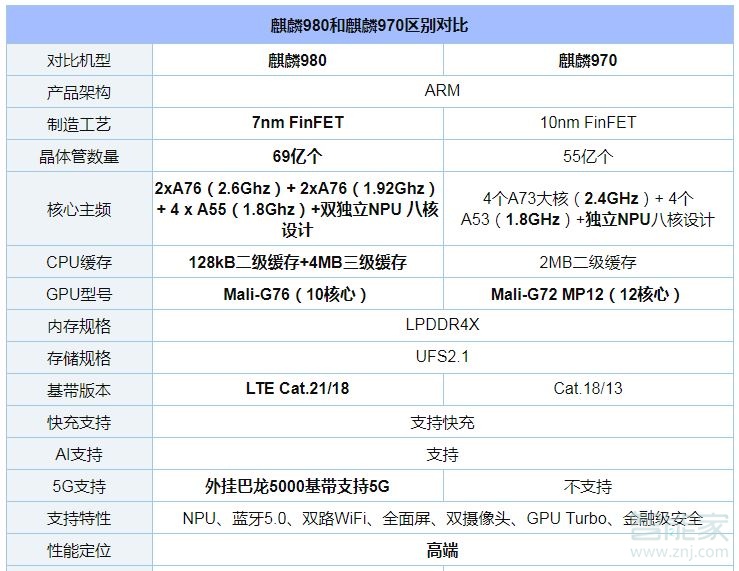The height and width of the screenshot is (571, 739).
Task: Select the 对比机型 row label
Action: click(79, 60)
